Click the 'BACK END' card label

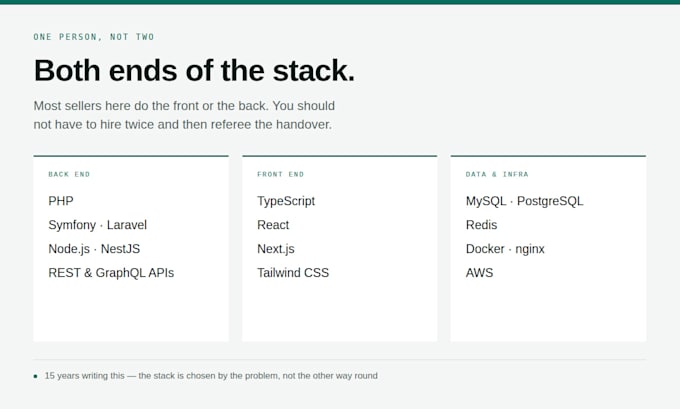tap(69, 174)
